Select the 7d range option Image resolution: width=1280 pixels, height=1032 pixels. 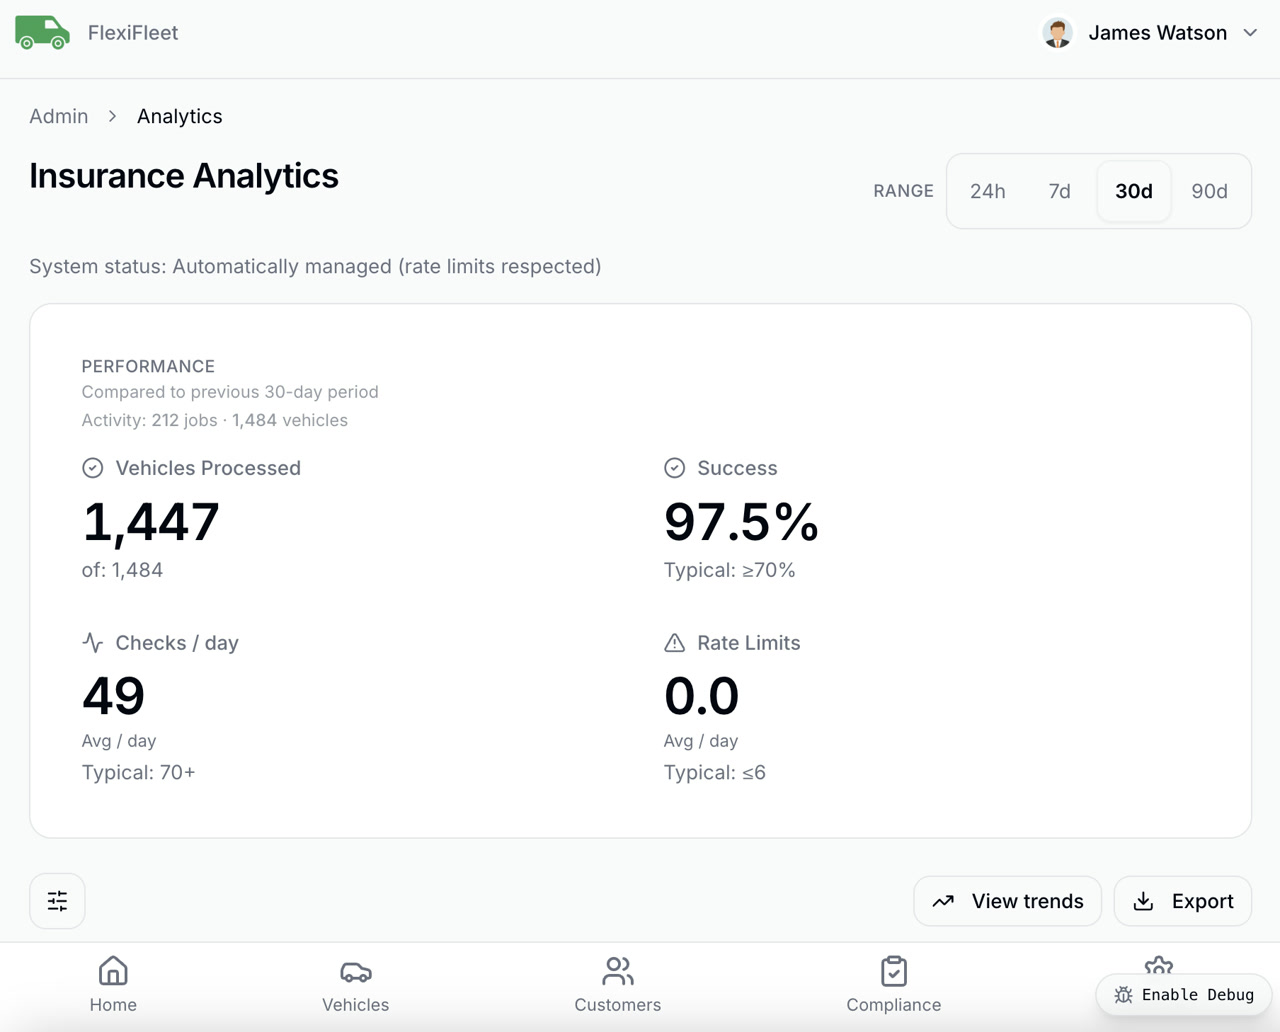click(1060, 191)
